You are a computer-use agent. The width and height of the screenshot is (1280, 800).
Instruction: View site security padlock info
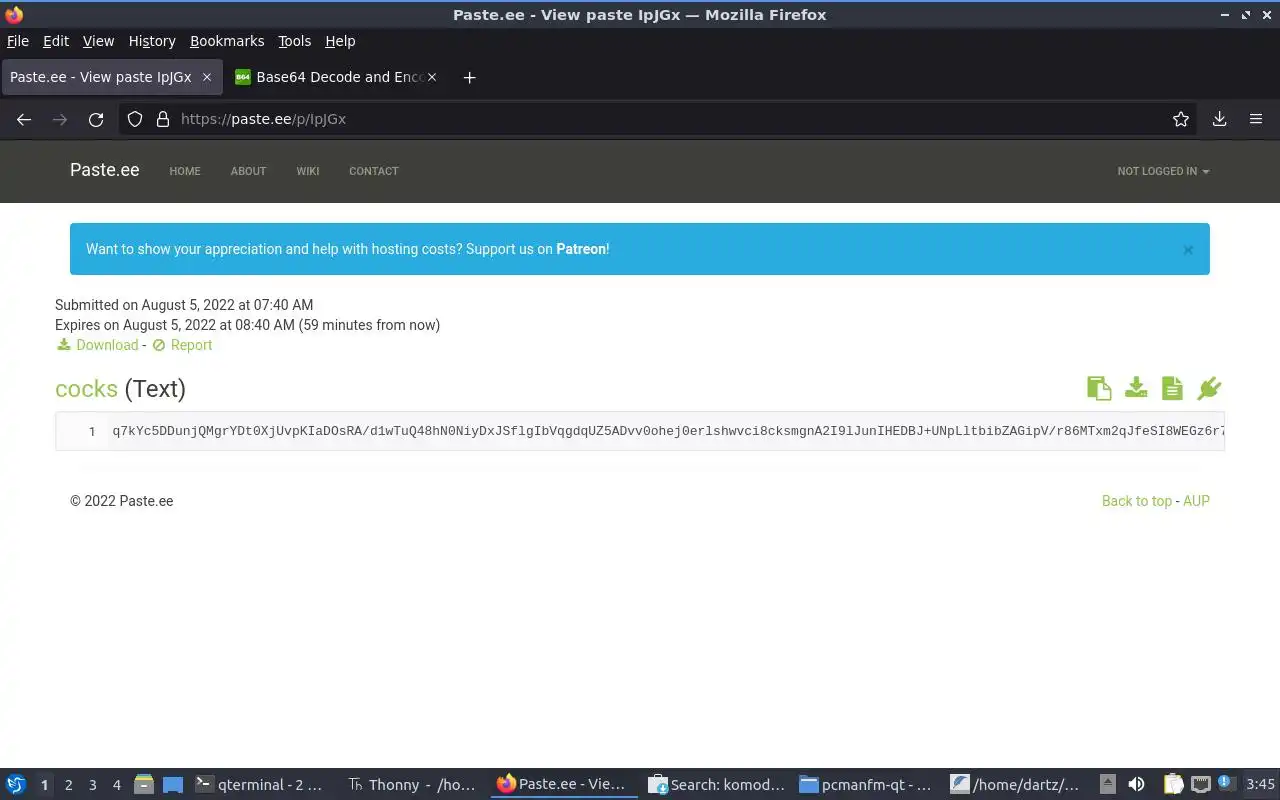coord(163,119)
